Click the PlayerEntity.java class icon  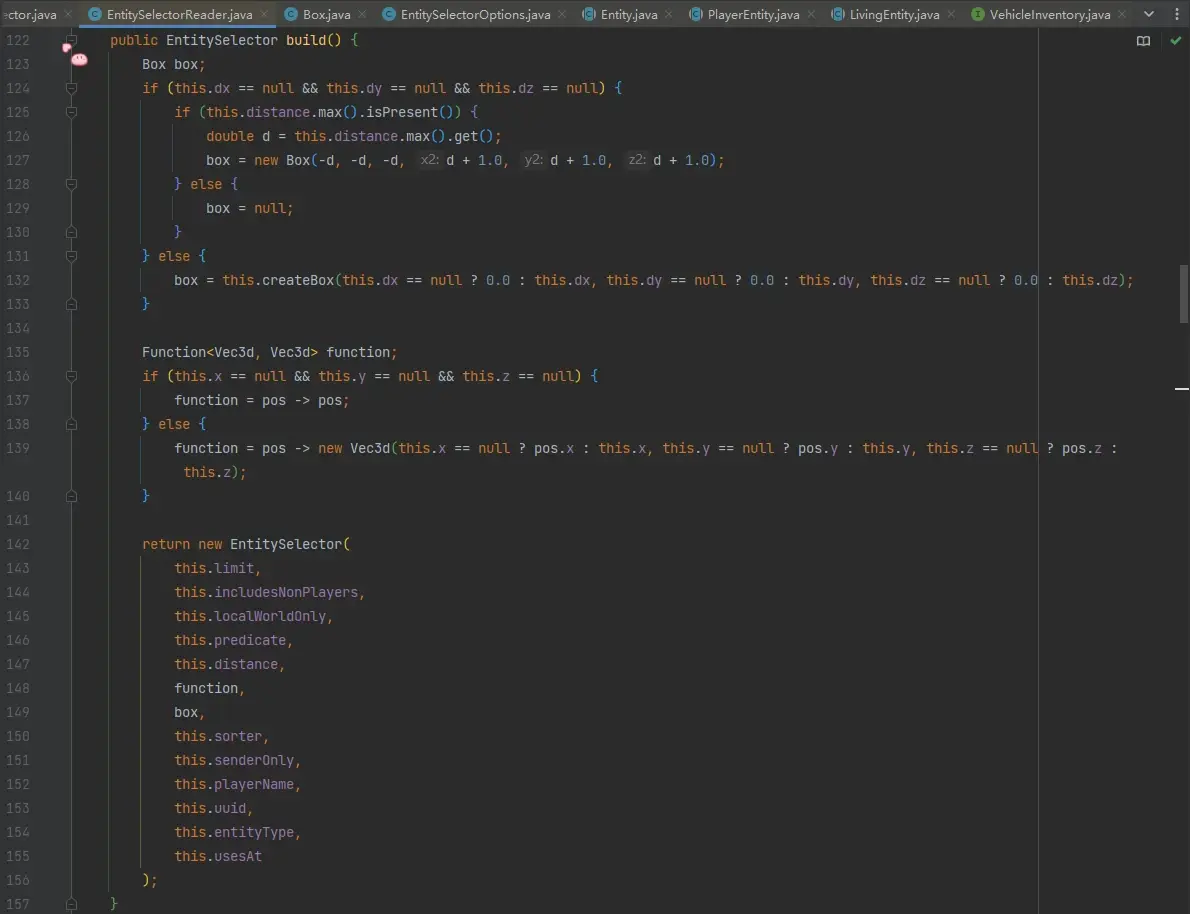tap(695, 14)
